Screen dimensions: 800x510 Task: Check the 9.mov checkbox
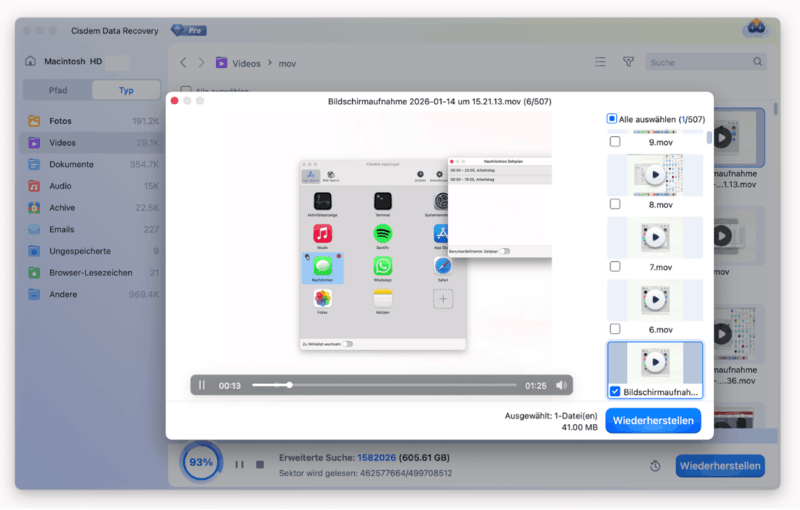[615, 142]
